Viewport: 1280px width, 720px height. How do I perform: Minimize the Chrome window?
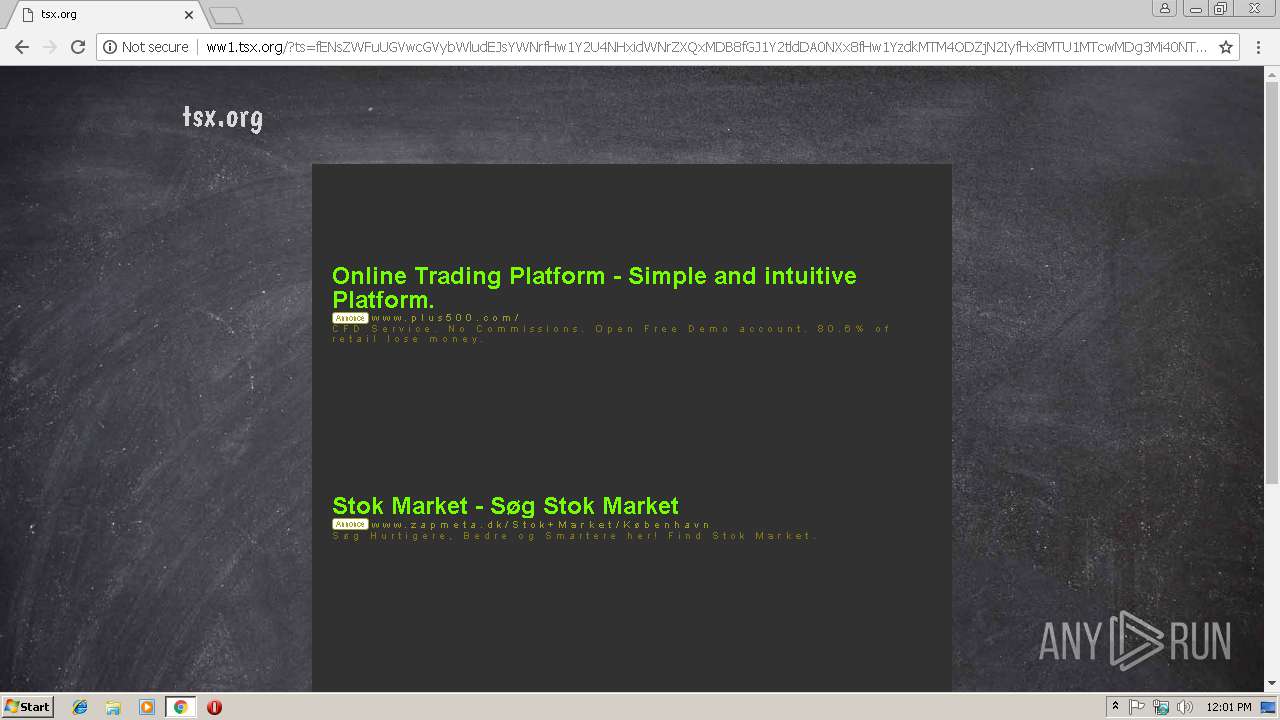tap(1195, 9)
